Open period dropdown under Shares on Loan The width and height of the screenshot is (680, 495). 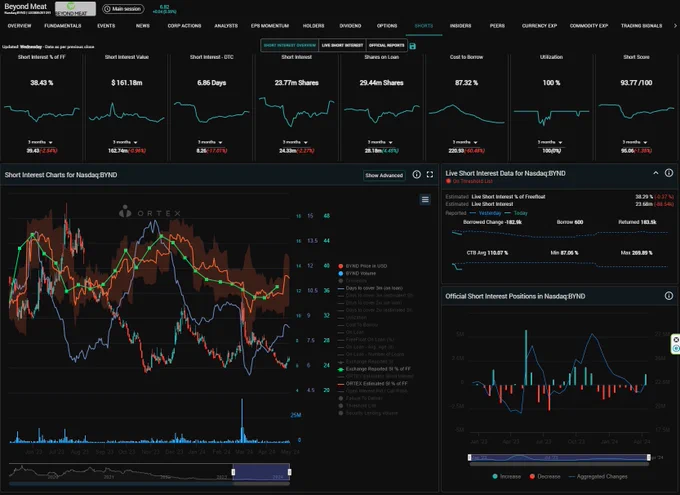[x=380, y=142]
